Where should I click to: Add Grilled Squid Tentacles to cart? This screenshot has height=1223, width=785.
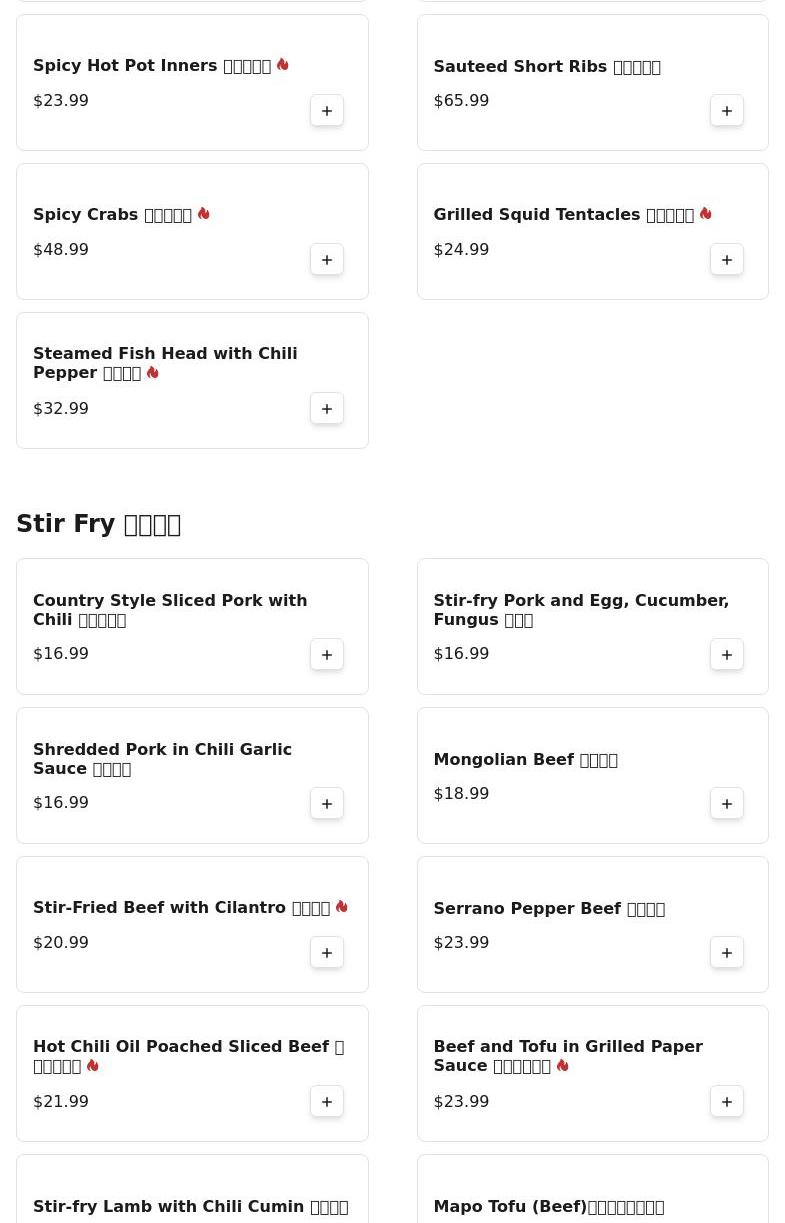tap(727, 260)
